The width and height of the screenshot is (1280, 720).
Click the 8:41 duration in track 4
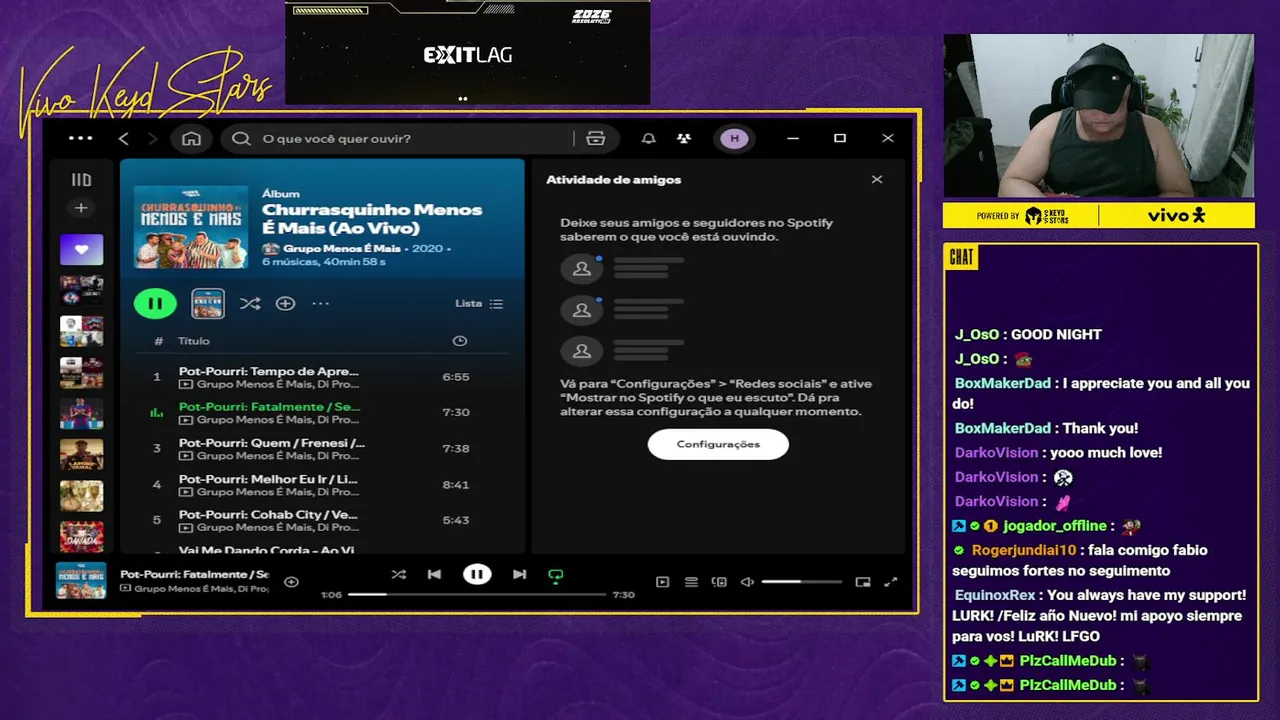[x=456, y=485]
